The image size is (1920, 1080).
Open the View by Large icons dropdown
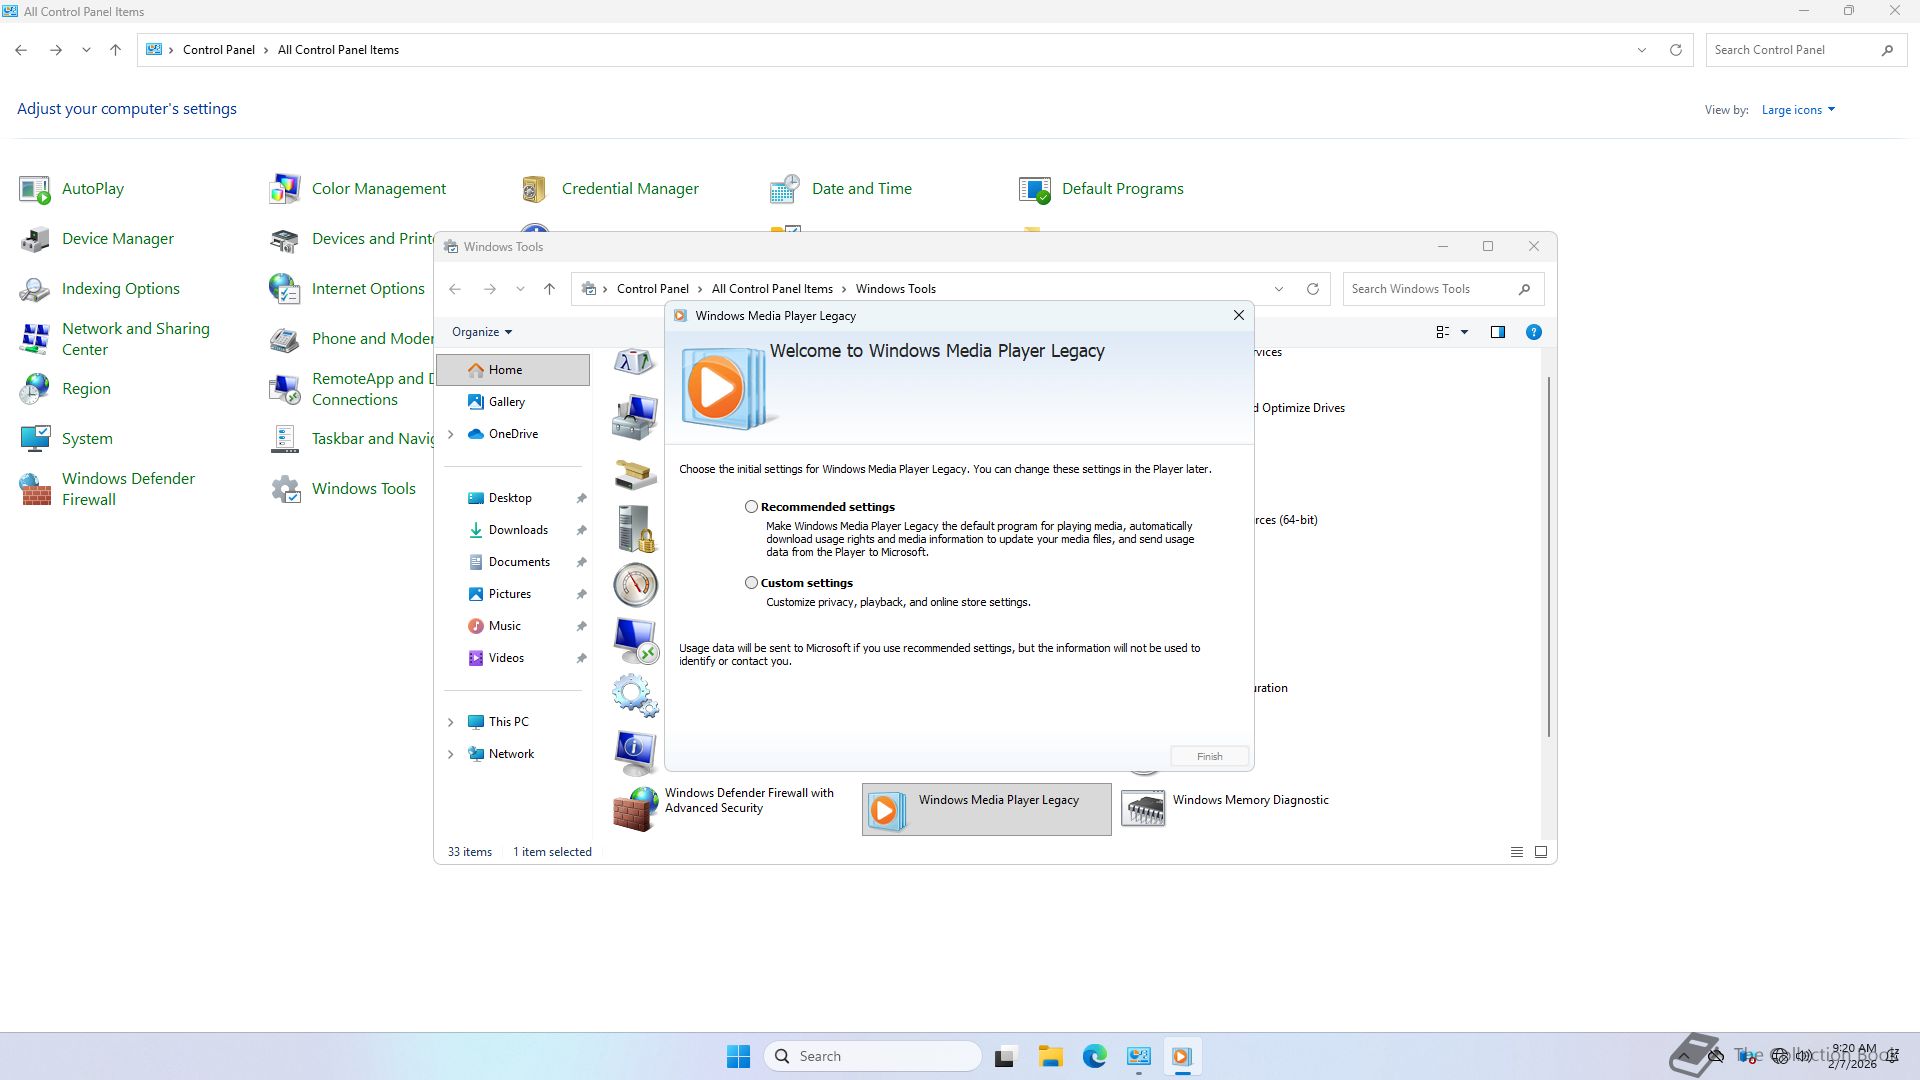pyautogui.click(x=1797, y=110)
